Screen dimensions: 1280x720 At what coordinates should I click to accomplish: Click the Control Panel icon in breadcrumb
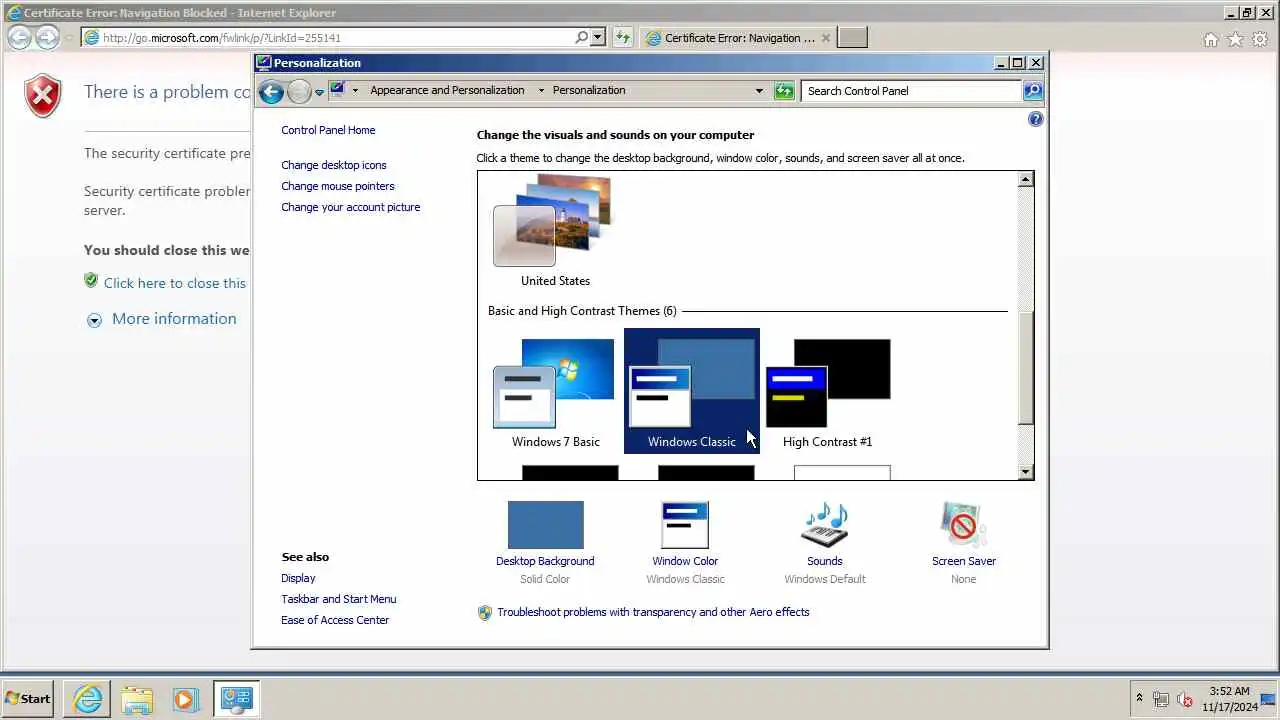pos(337,90)
